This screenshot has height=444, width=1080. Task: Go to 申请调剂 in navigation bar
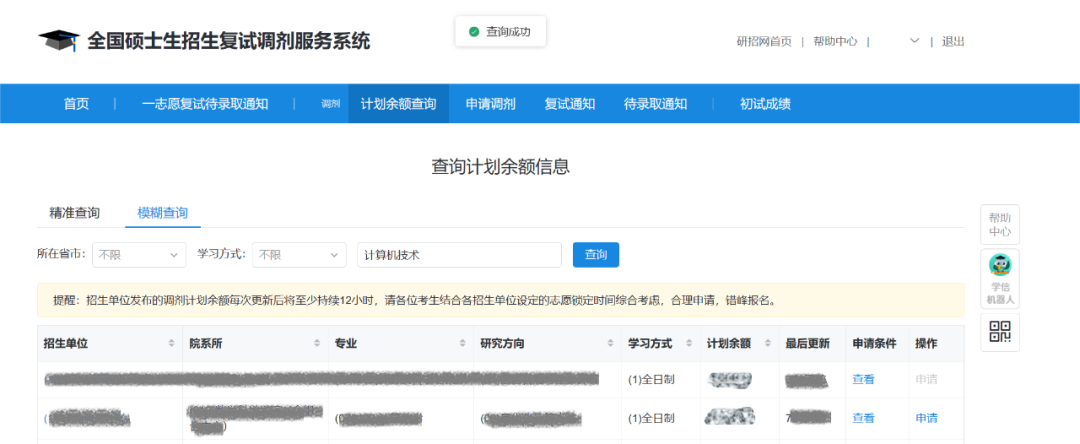pos(490,104)
